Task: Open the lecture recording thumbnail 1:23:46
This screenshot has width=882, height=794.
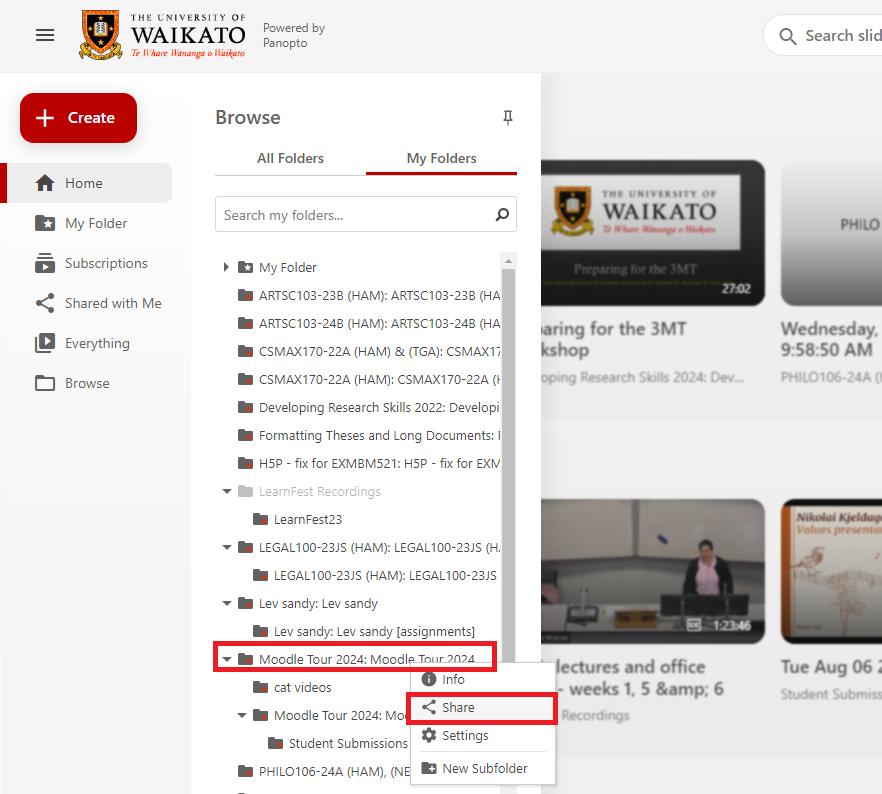Action: tap(652, 571)
